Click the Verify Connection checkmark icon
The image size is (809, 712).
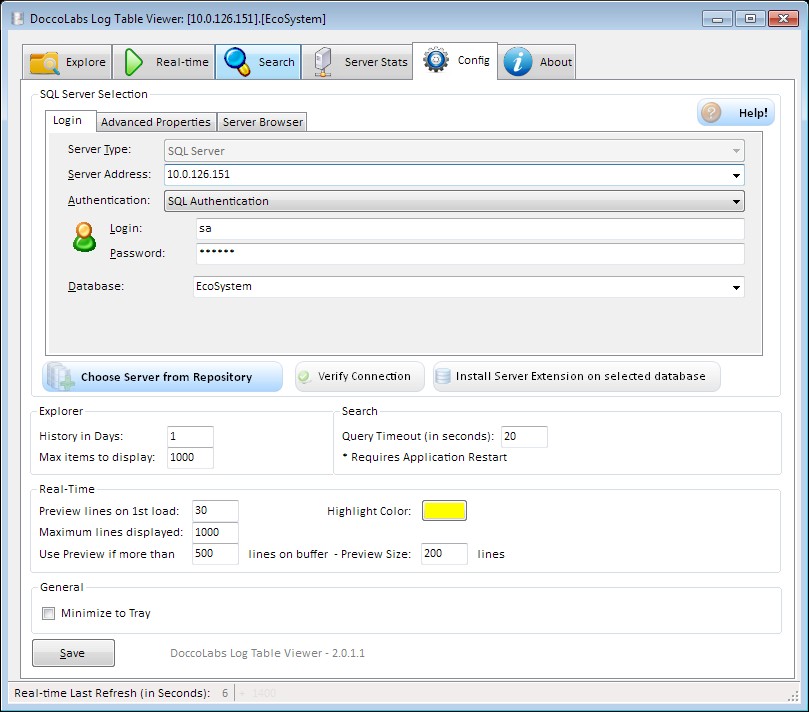coord(304,377)
